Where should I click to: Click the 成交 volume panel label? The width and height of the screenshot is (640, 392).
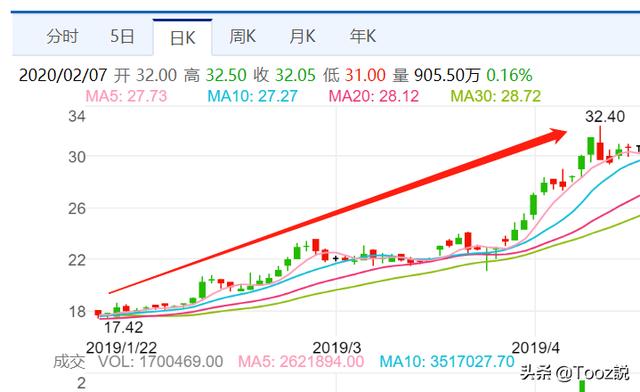(x=69, y=362)
